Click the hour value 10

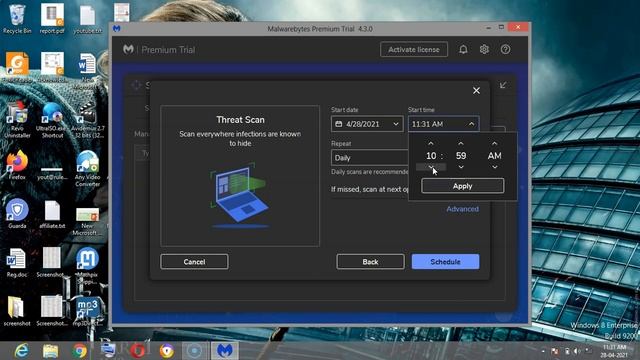coord(431,156)
